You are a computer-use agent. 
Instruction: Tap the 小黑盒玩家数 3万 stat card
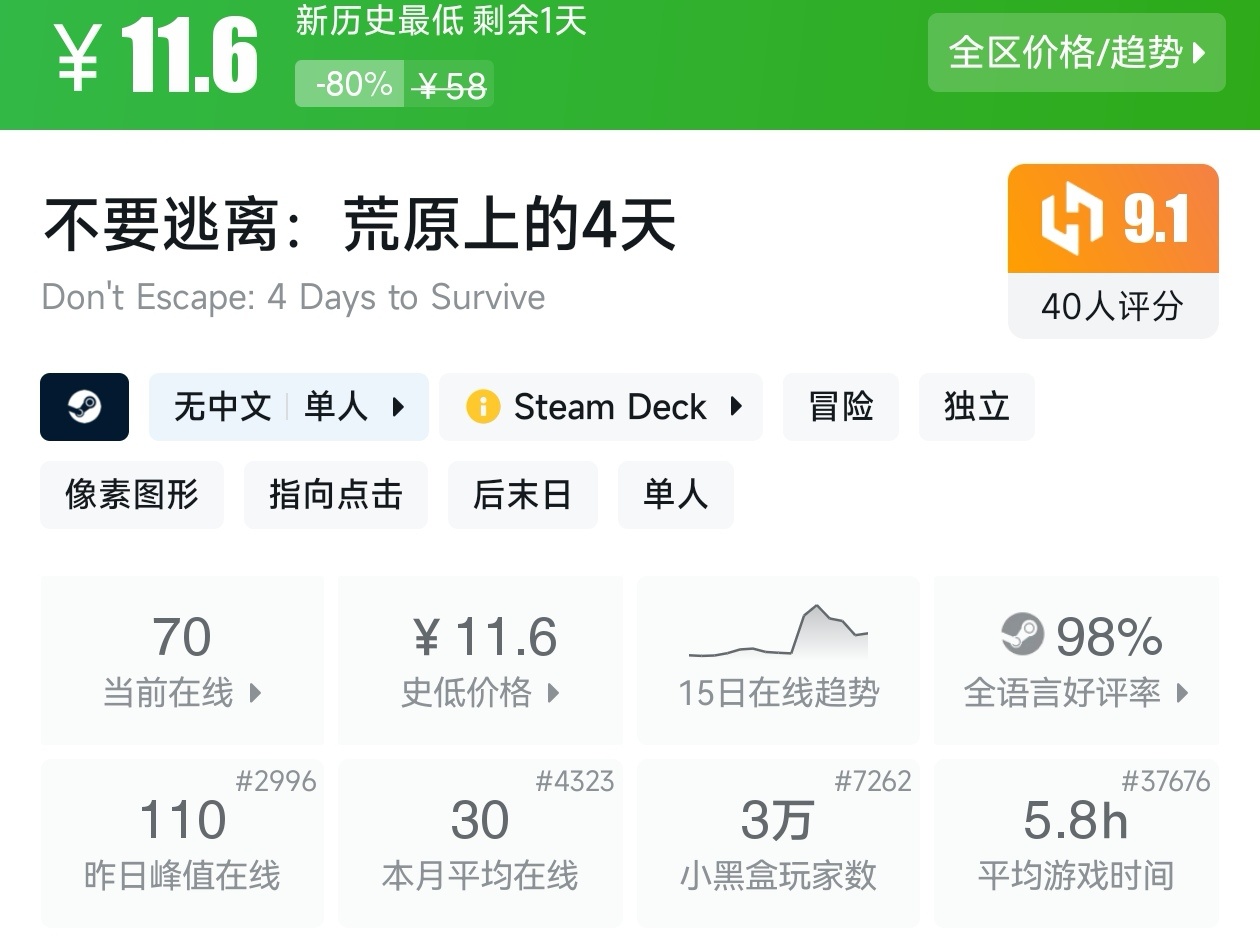pos(778,843)
